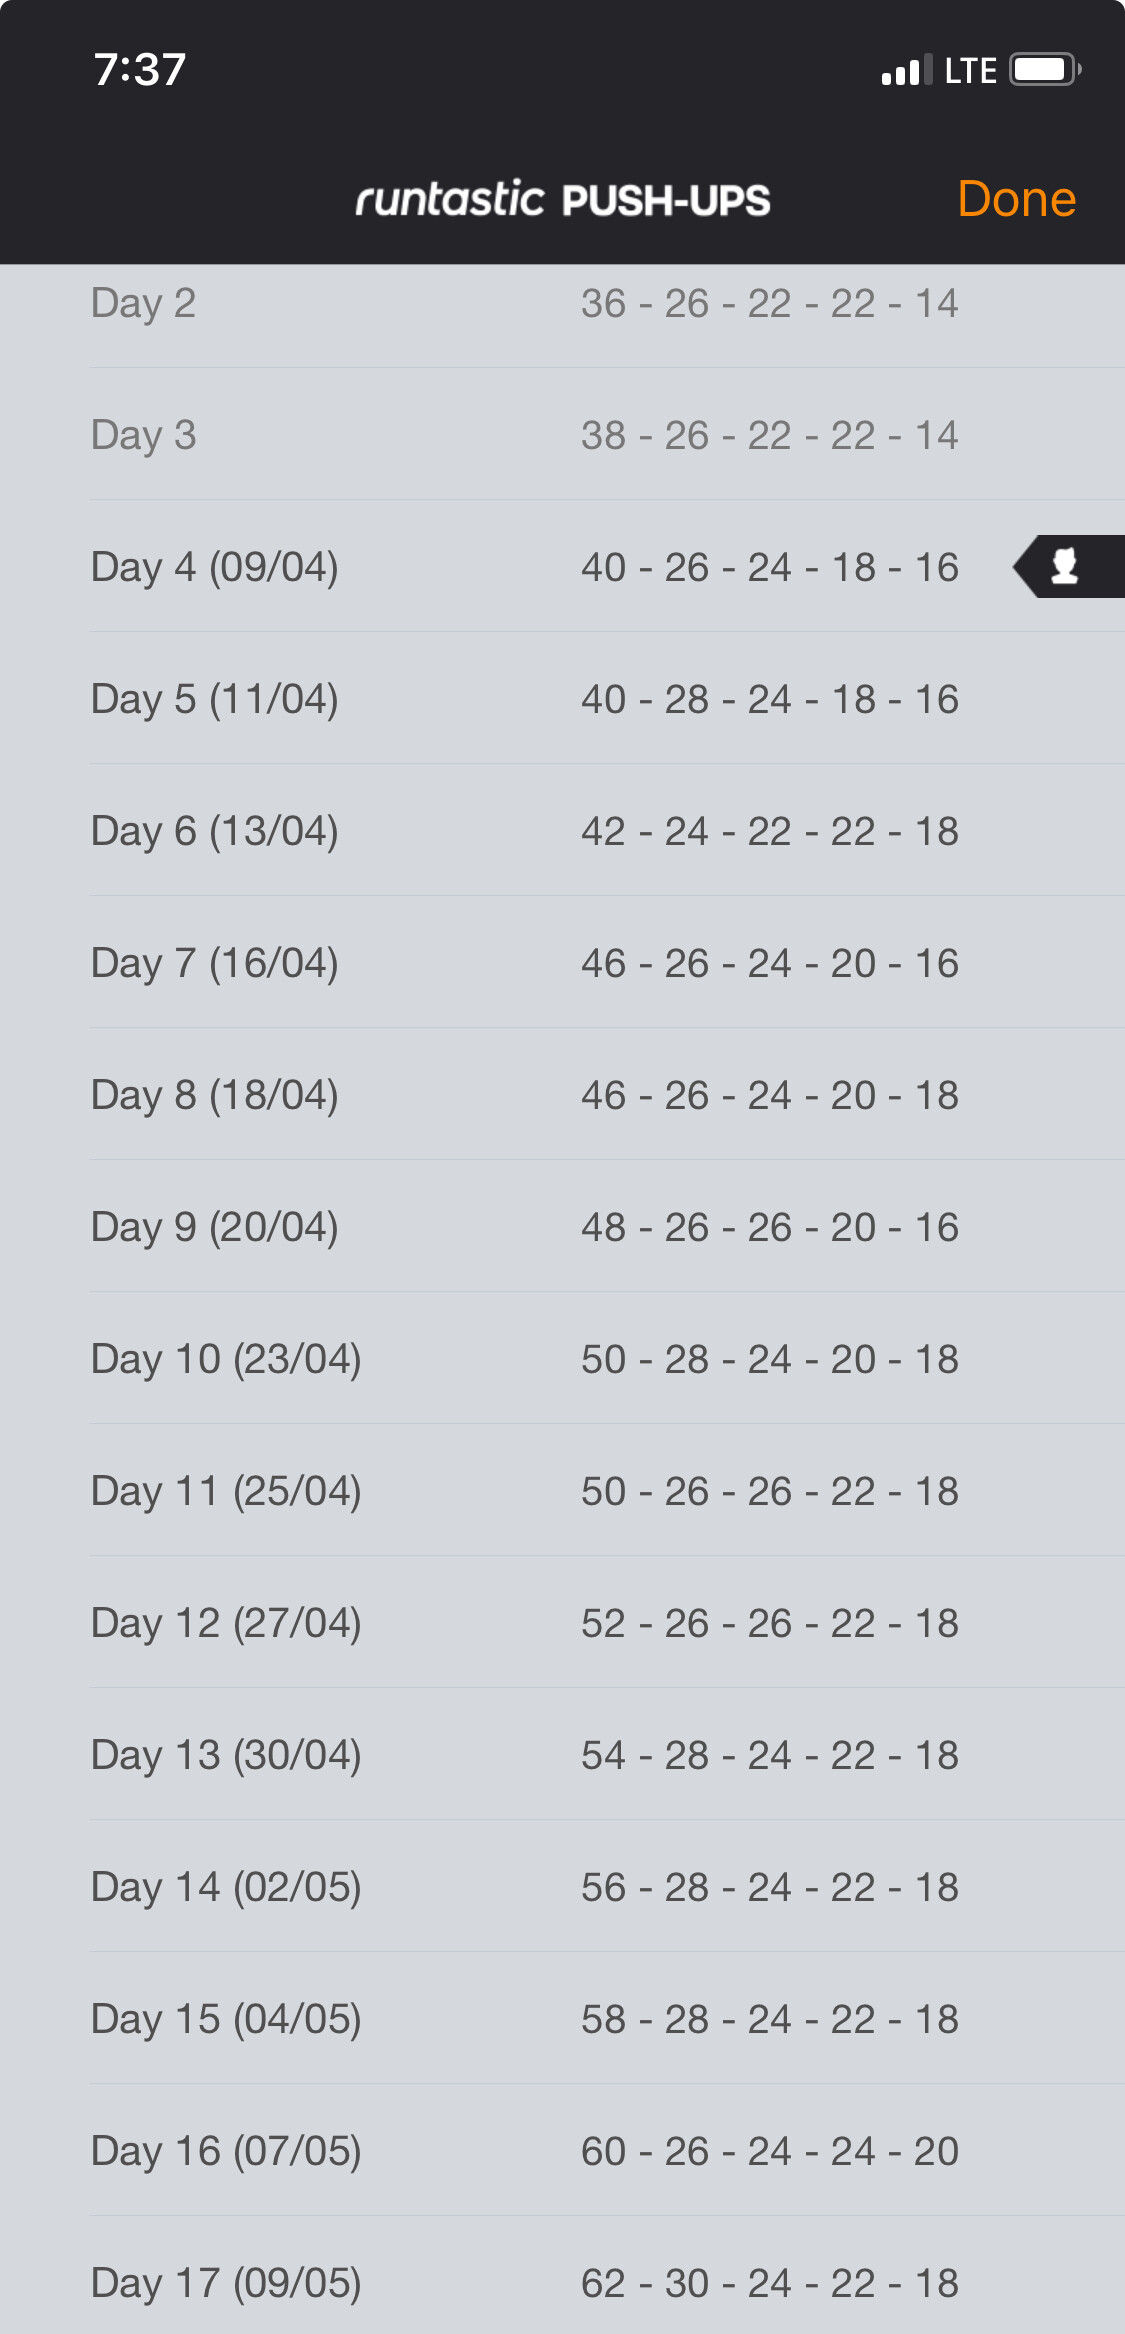
Task: Tap the LTE network indicator
Action: (970, 70)
